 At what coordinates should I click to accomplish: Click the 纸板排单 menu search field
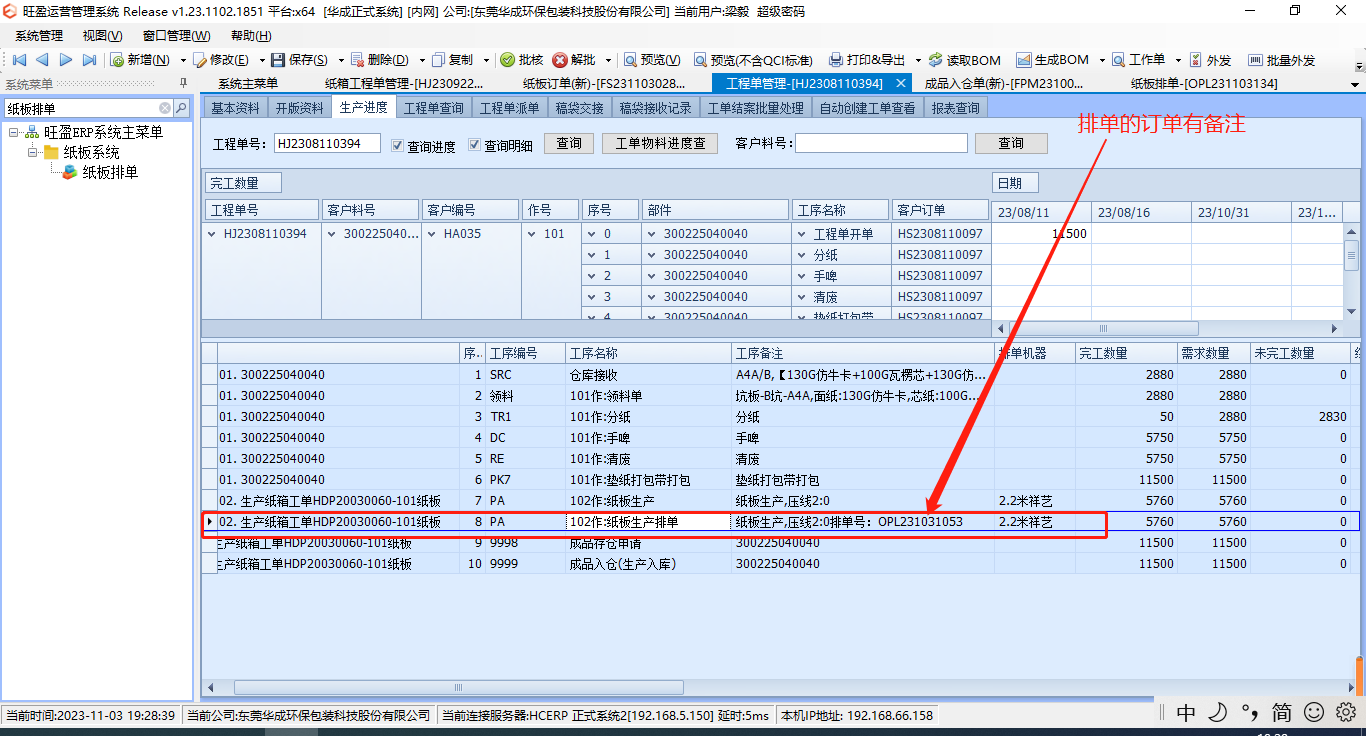pyautogui.click(x=80, y=108)
